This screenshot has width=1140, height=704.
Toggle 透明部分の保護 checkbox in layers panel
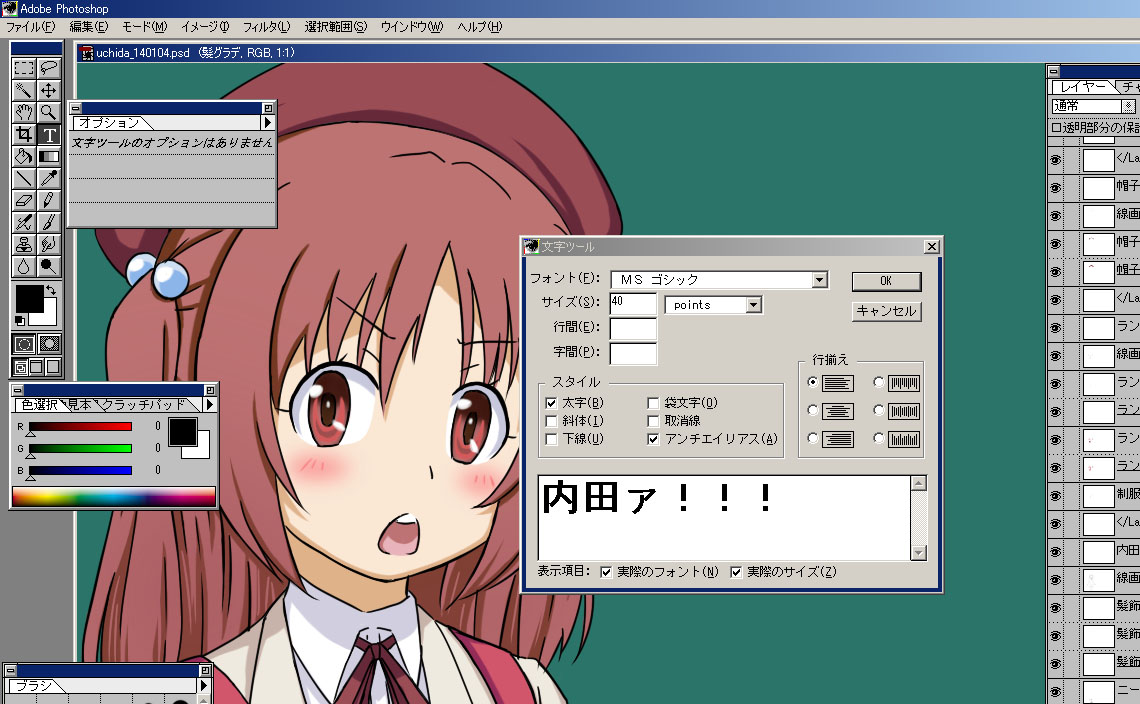[1056, 128]
